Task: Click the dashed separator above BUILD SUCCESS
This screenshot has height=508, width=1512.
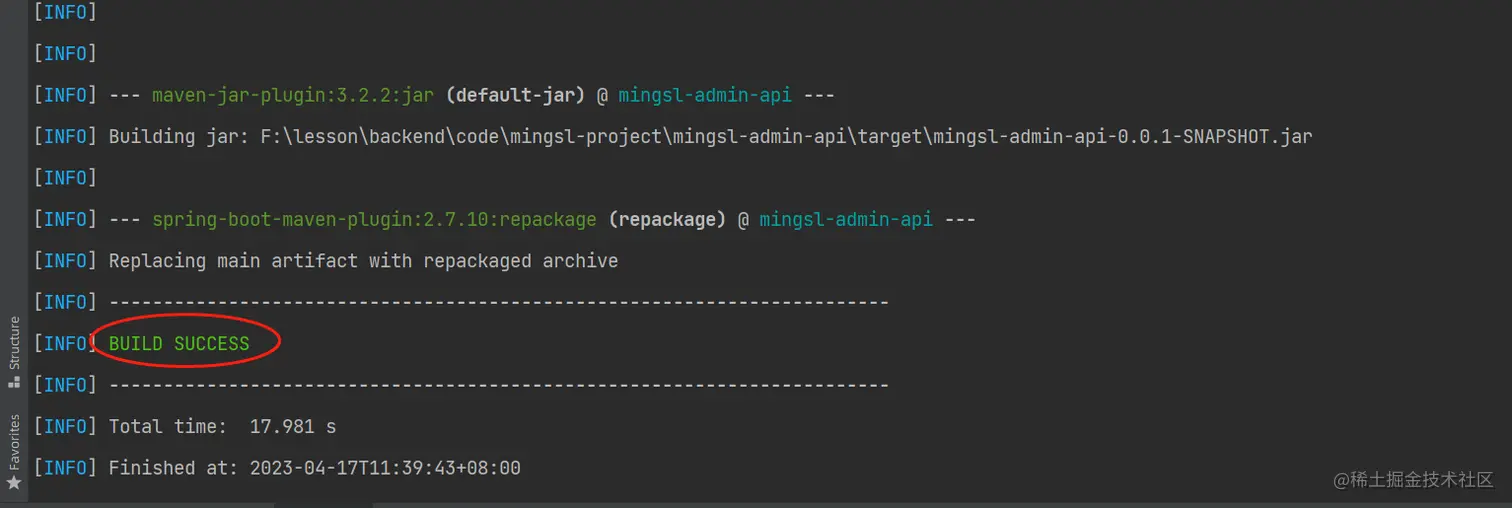Action: pyautogui.click(x=498, y=302)
